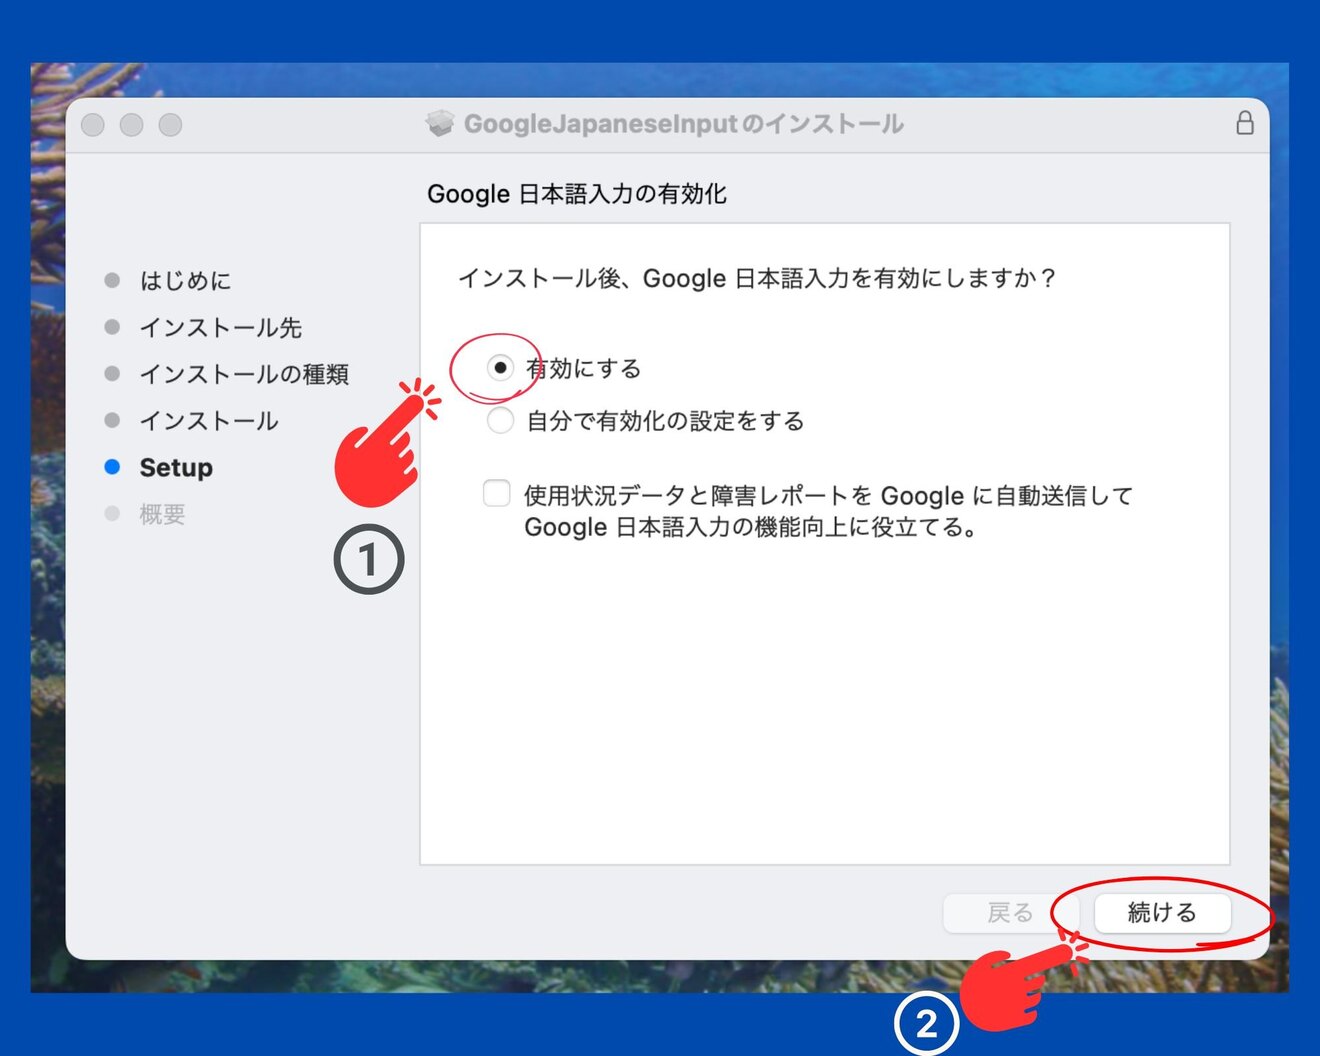The image size is (1320, 1056).
Task: Zoom the installer window with third title button
Action: [x=170, y=124]
